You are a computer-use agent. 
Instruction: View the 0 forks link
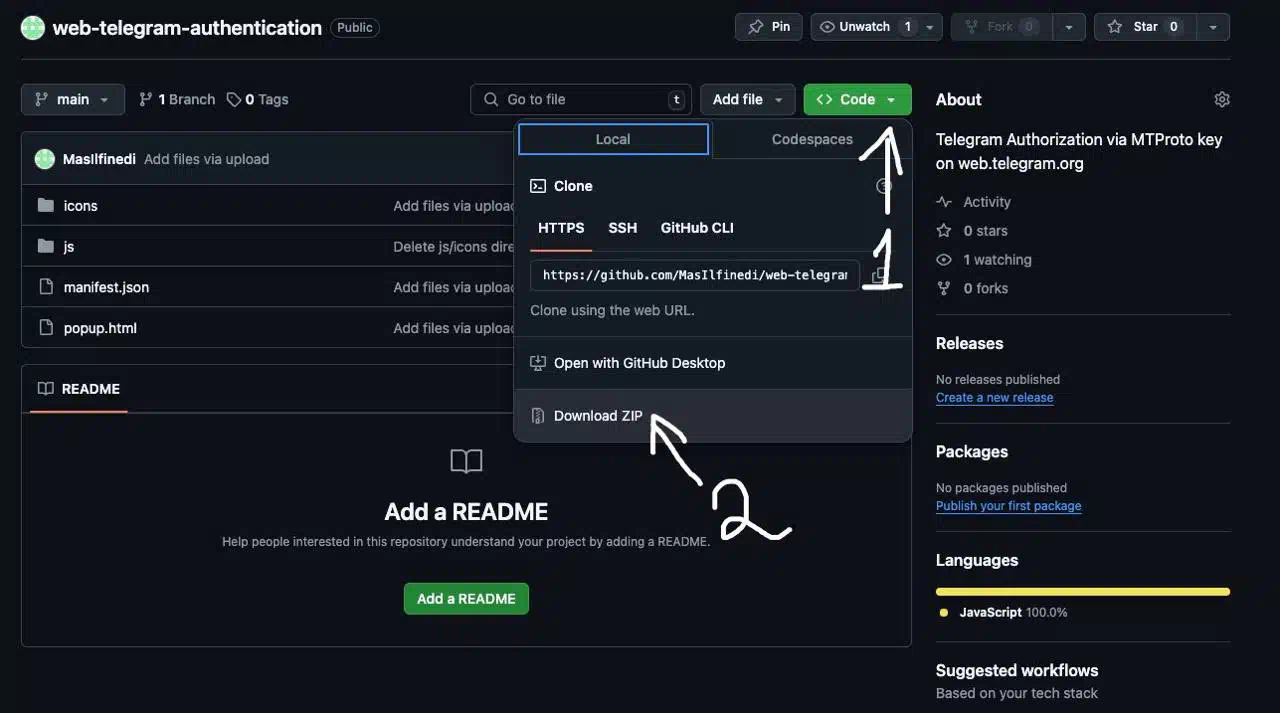pos(972,288)
